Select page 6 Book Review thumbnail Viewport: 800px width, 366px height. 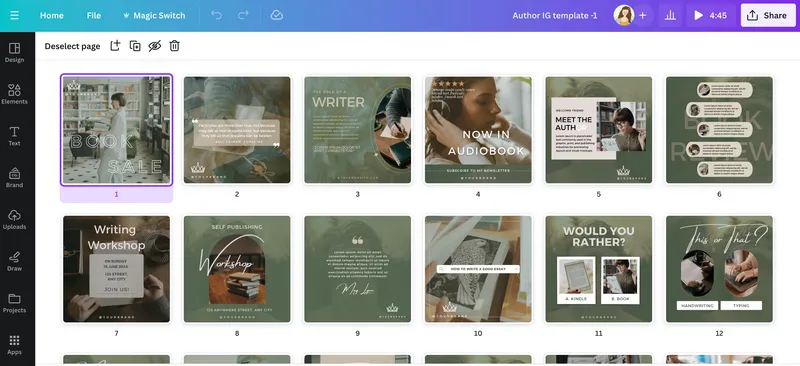719,130
